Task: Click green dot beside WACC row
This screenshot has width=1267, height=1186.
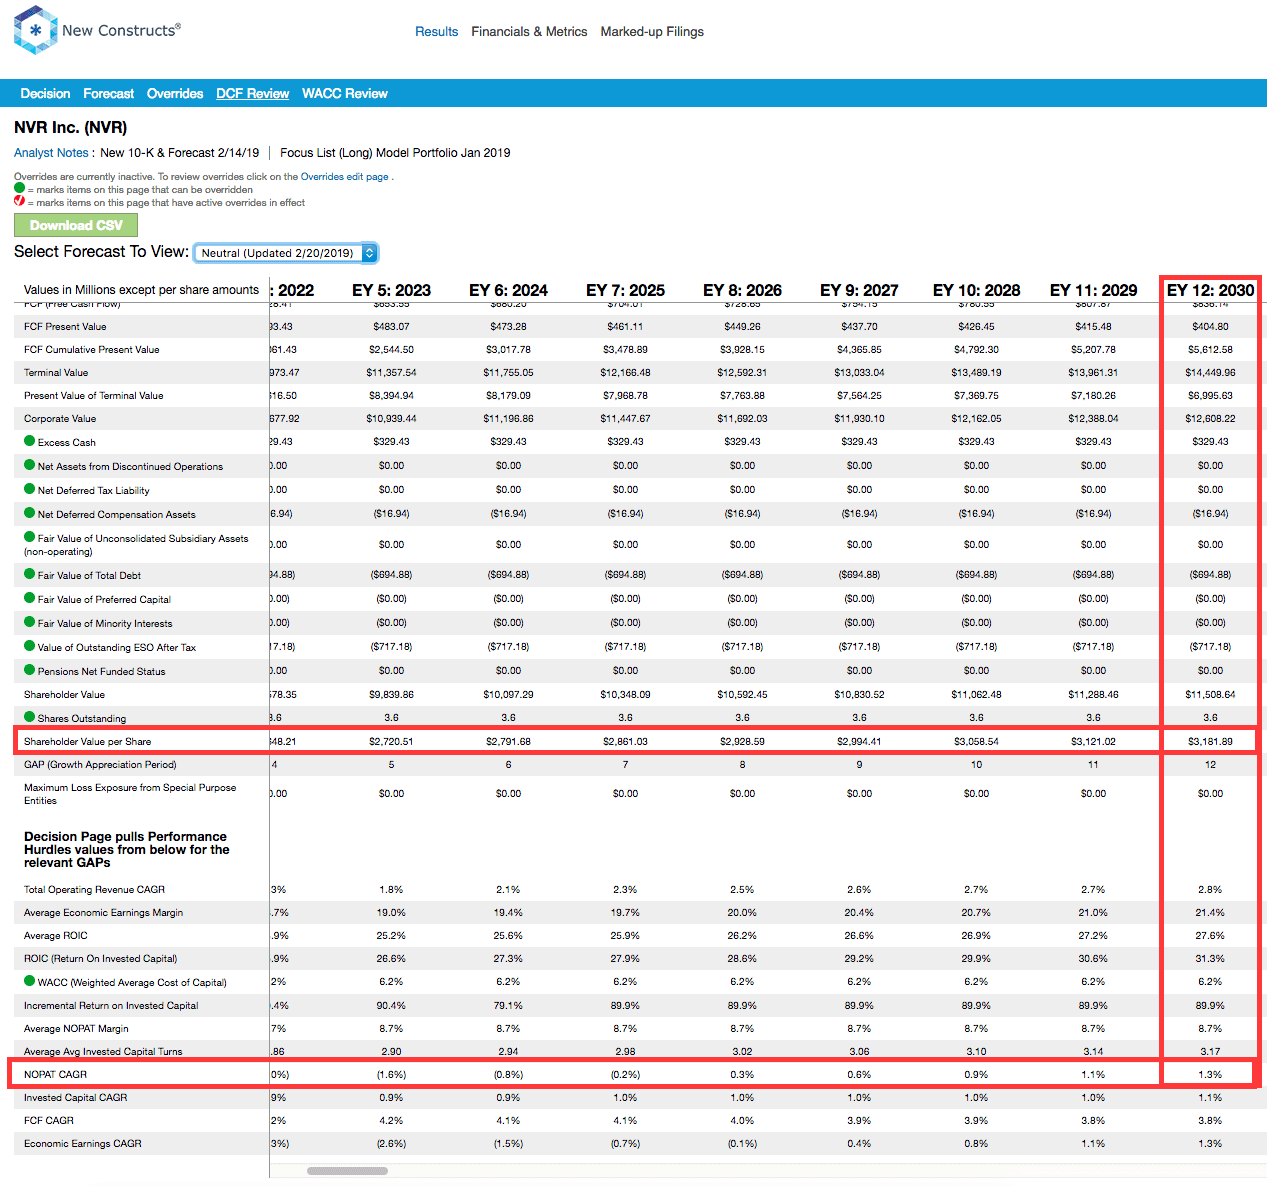Action: coord(30,981)
